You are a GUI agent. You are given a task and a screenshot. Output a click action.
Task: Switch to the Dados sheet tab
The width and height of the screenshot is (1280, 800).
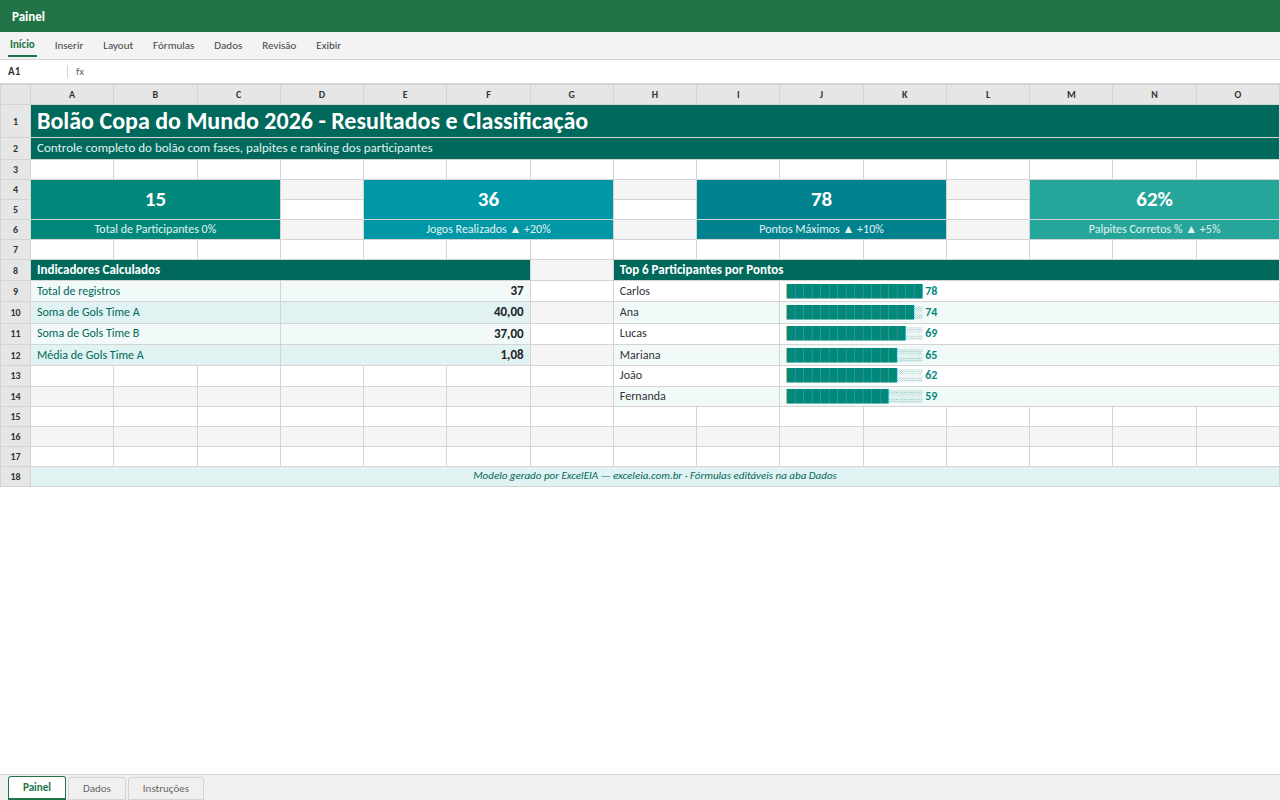pyautogui.click(x=97, y=788)
